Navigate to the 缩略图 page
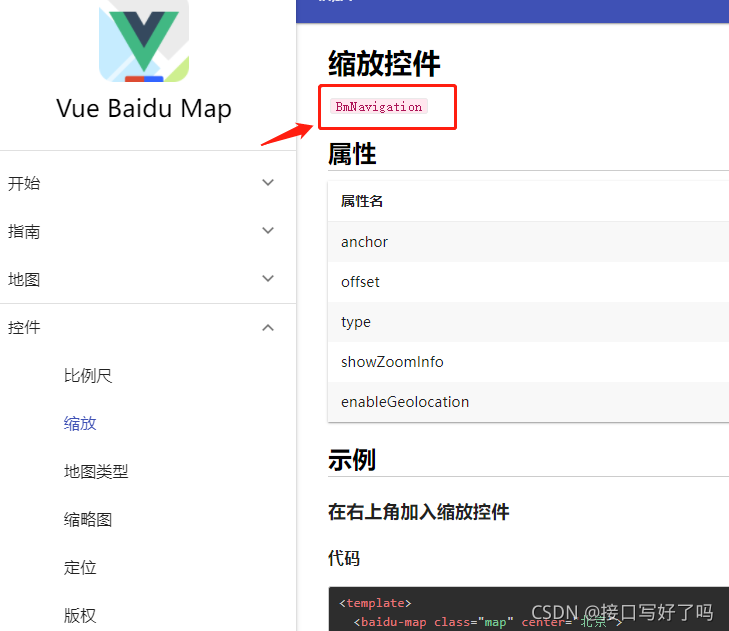This screenshot has height=631, width=729. 88,519
